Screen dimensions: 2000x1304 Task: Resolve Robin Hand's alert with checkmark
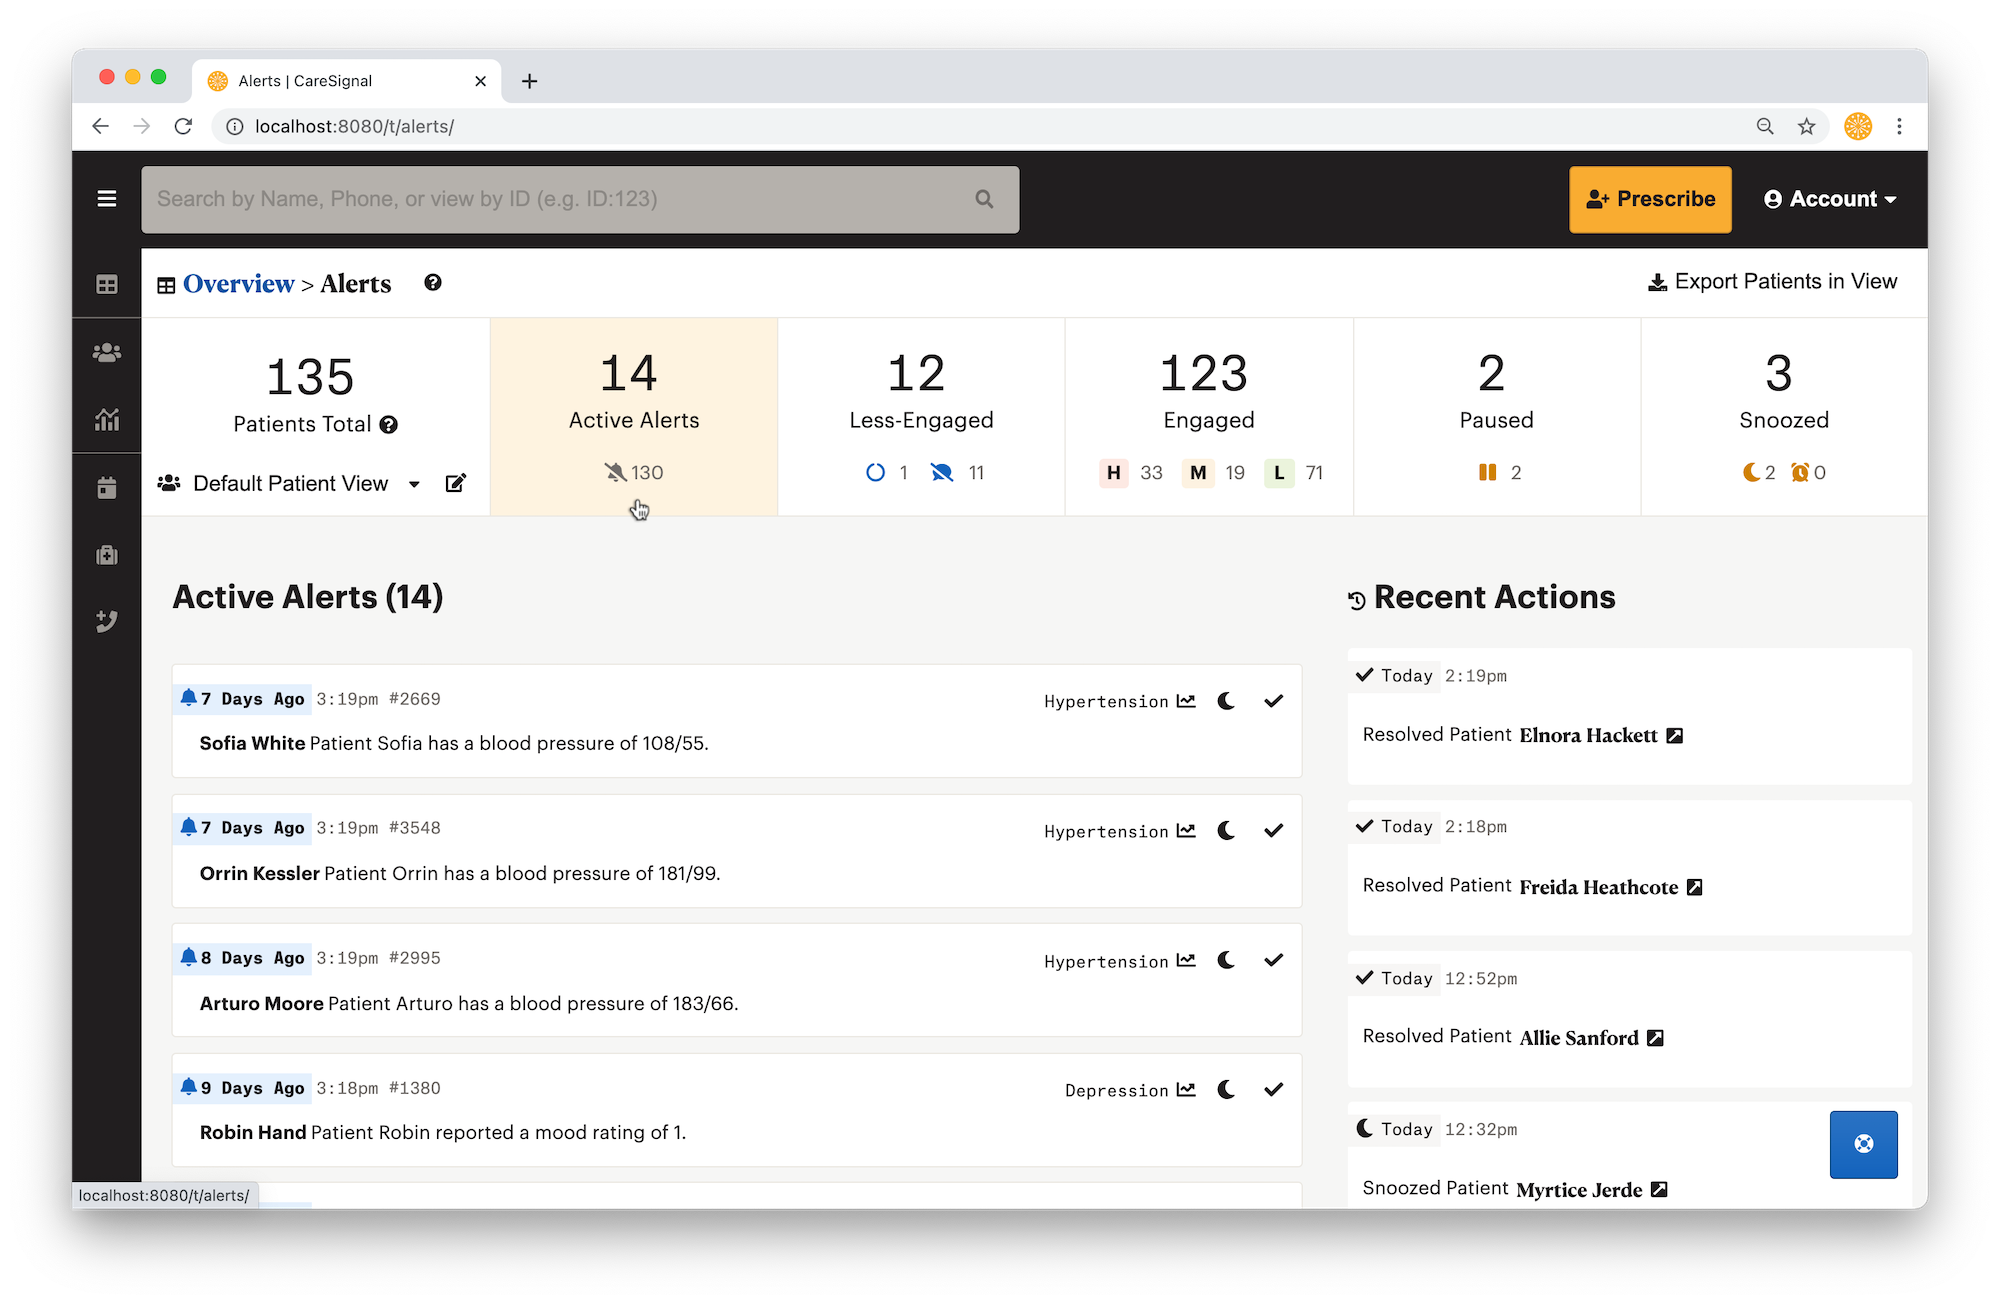(1273, 1090)
